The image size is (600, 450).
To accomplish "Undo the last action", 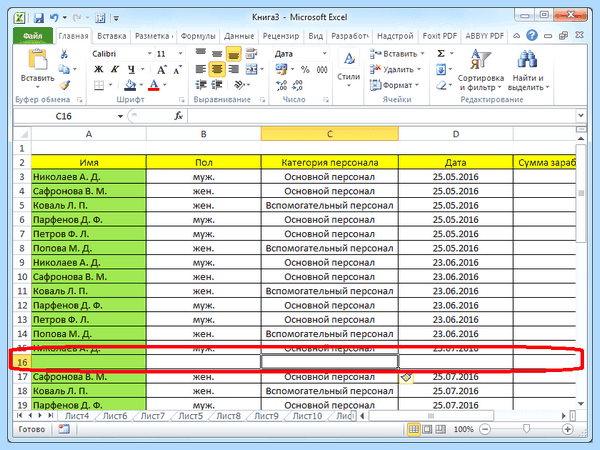I will pos(54,18).
